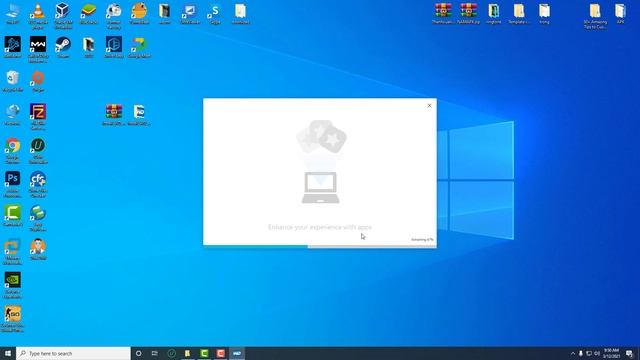Open the blue cf+ desktop shortcut
Viewport: 640px width, 360px height.
(x=38, y=184)
